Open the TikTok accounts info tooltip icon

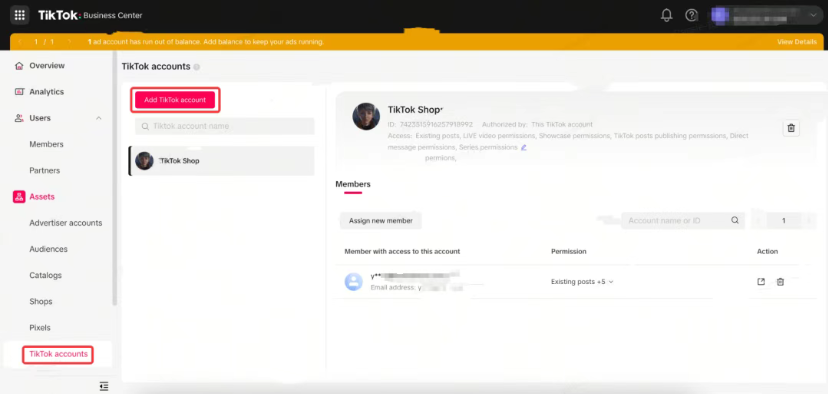[x=196, y=67]
